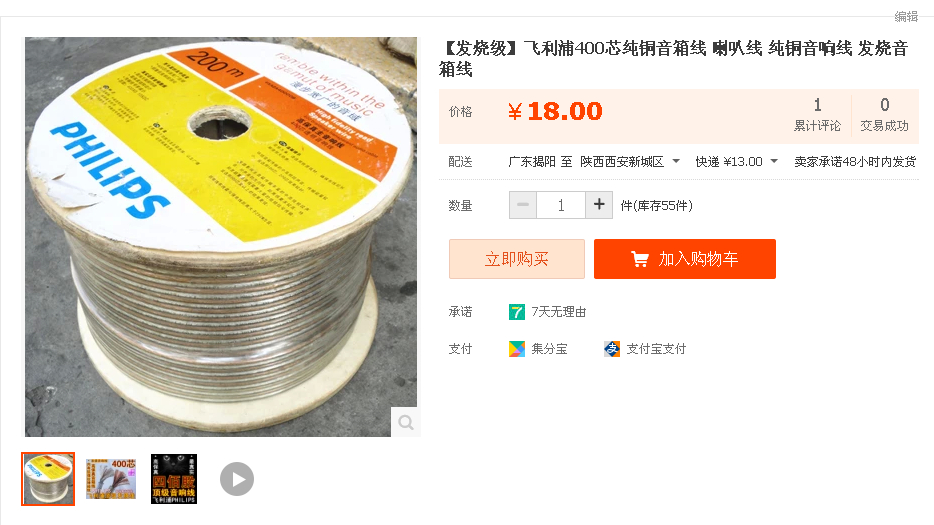Play the product video thumbnail

tap(237, 479)
